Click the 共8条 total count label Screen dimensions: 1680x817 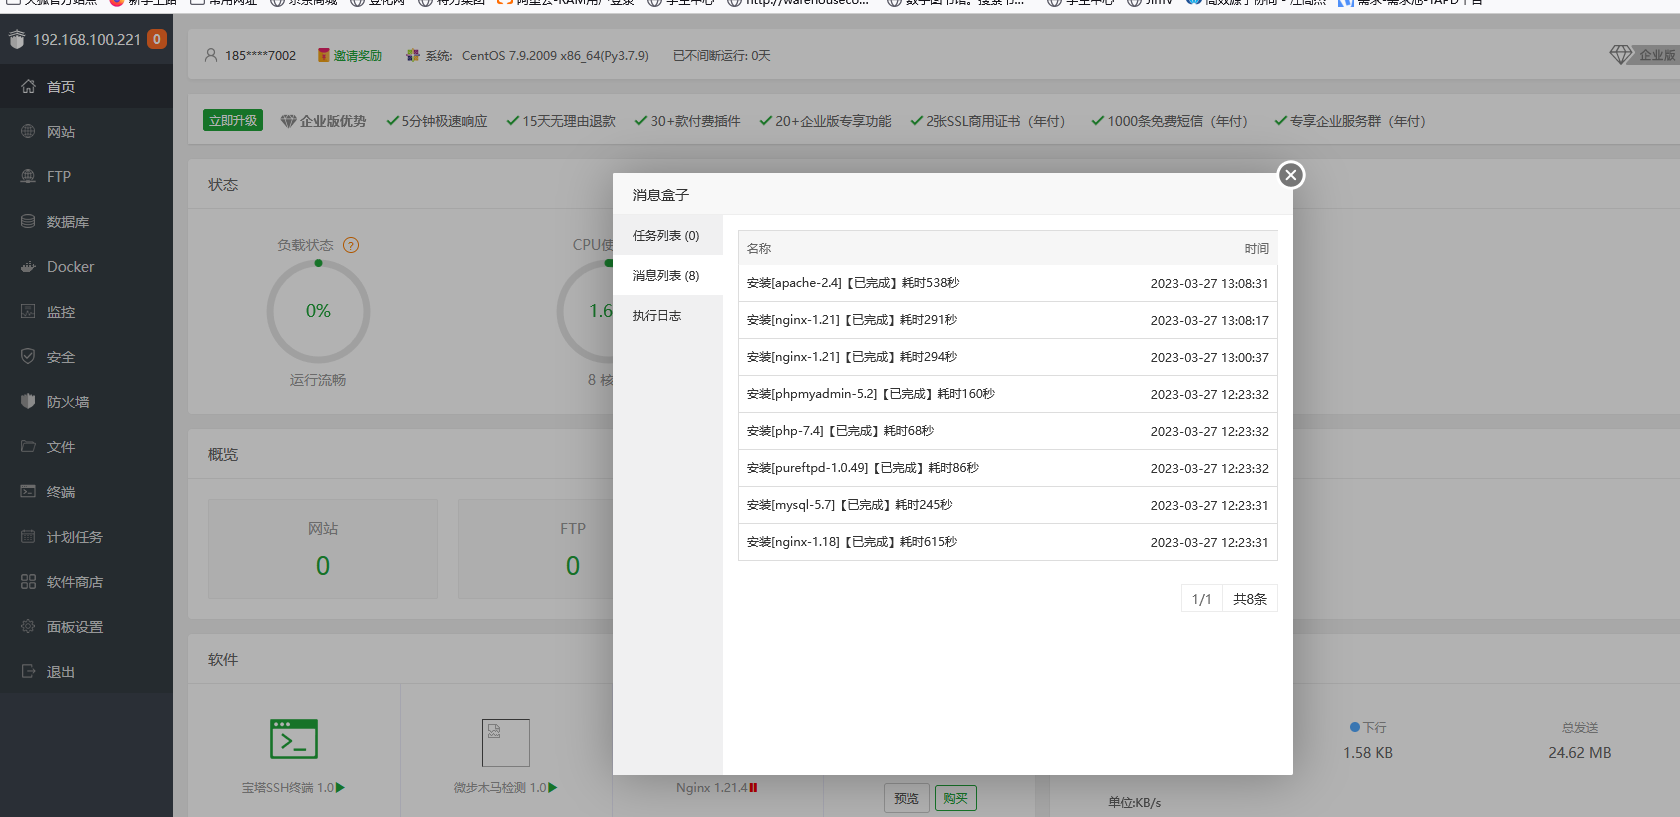(1250, 599)
